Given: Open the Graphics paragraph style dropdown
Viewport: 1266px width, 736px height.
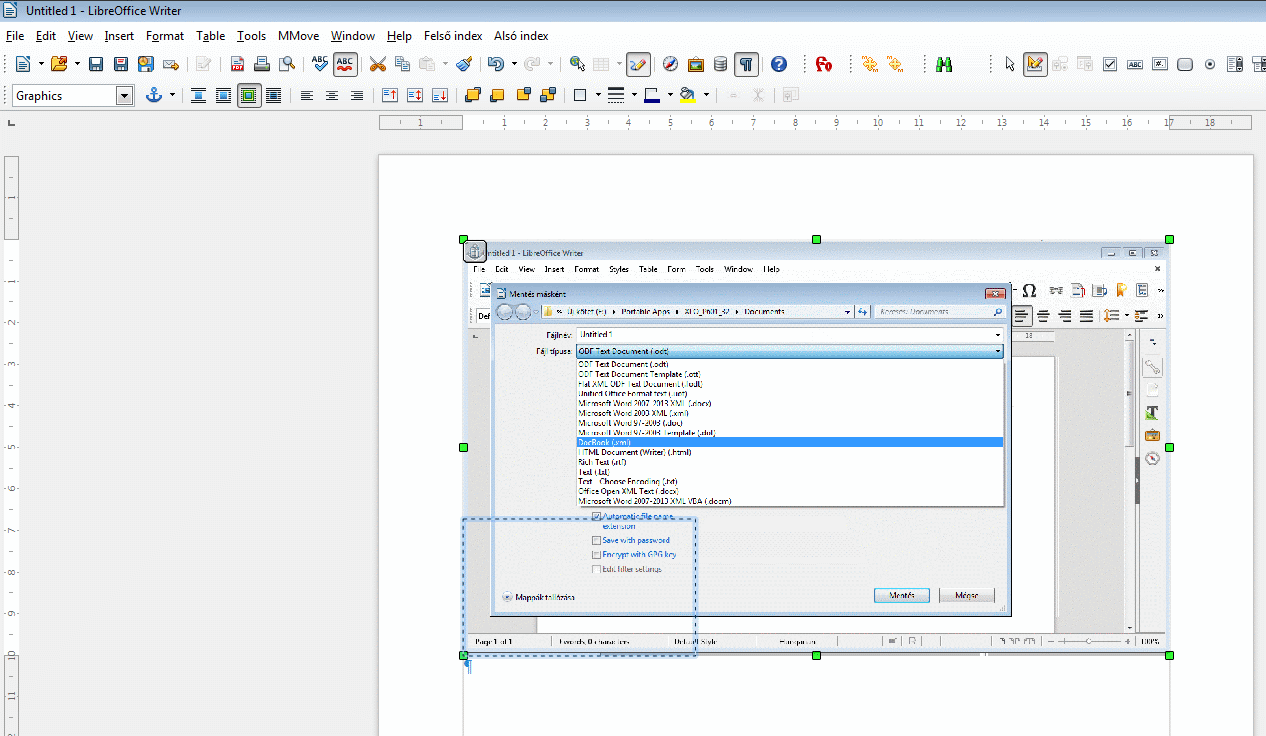Looking at the screenshot, I should (124, 96).
